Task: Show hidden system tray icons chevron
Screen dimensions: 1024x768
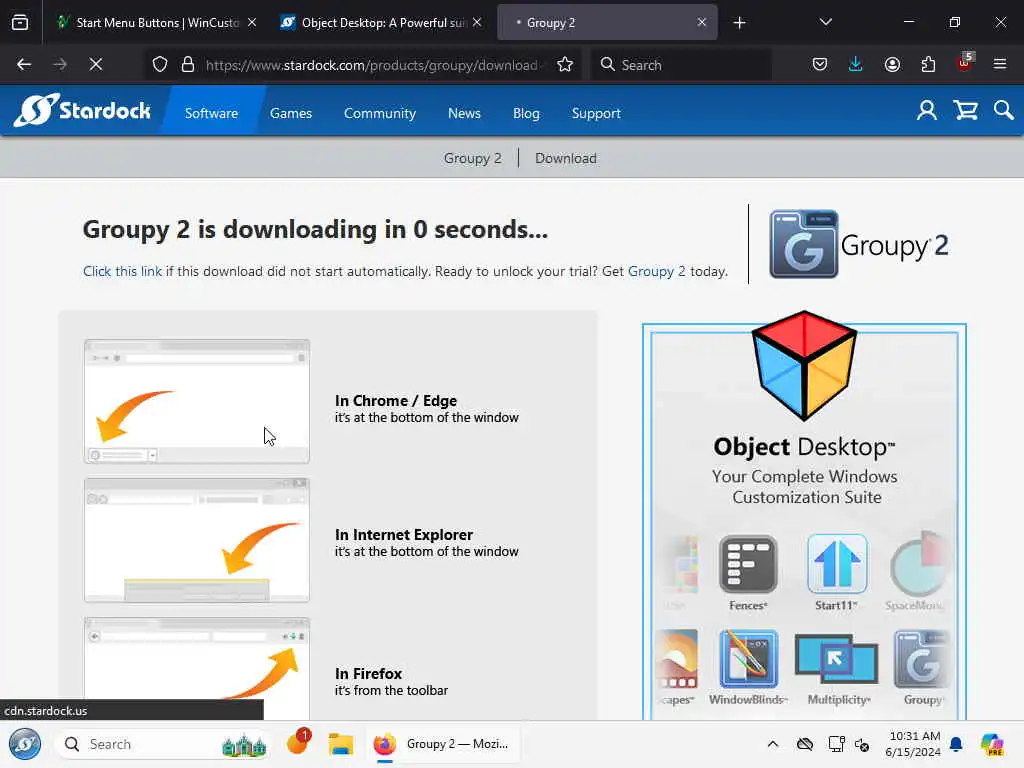Action: tap(773, 744)
